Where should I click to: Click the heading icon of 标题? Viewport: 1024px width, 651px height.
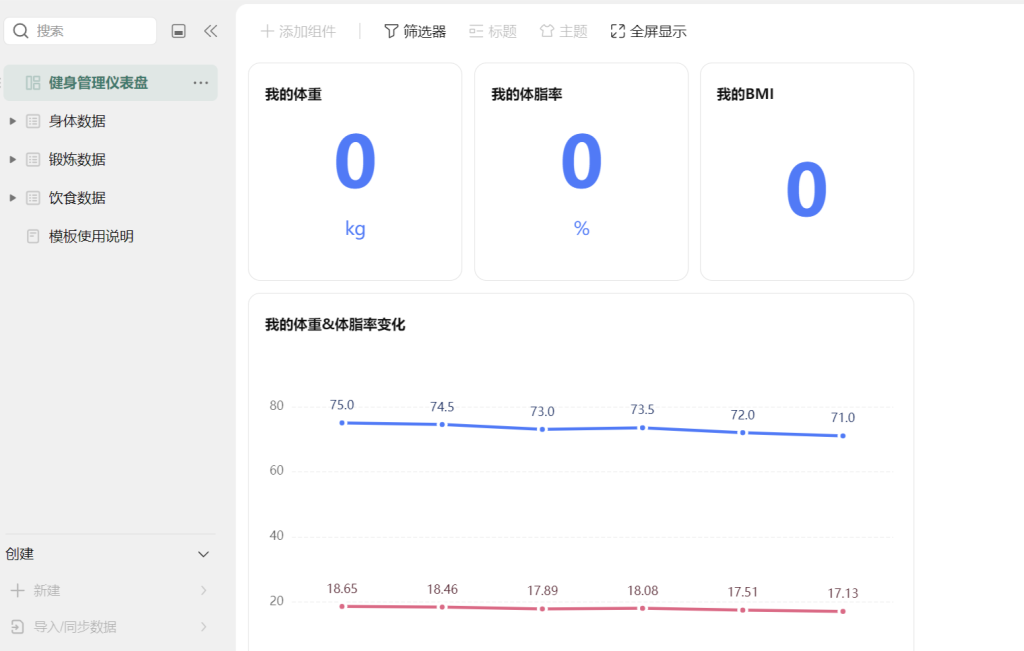(476, 31)
